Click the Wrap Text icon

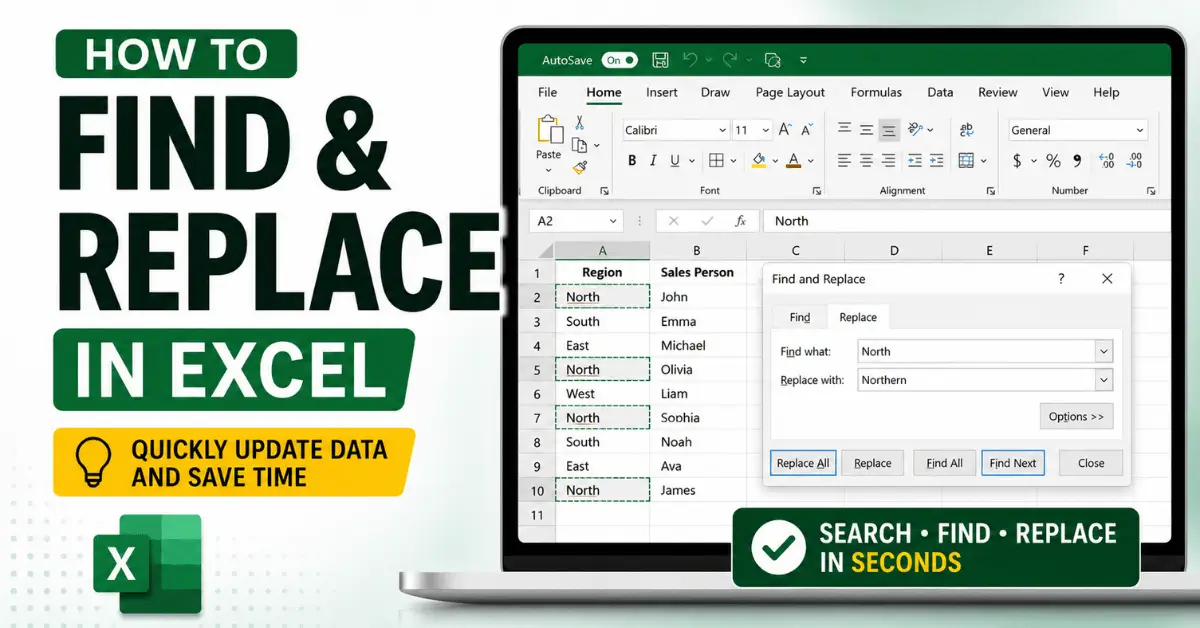tap(966, 130)
